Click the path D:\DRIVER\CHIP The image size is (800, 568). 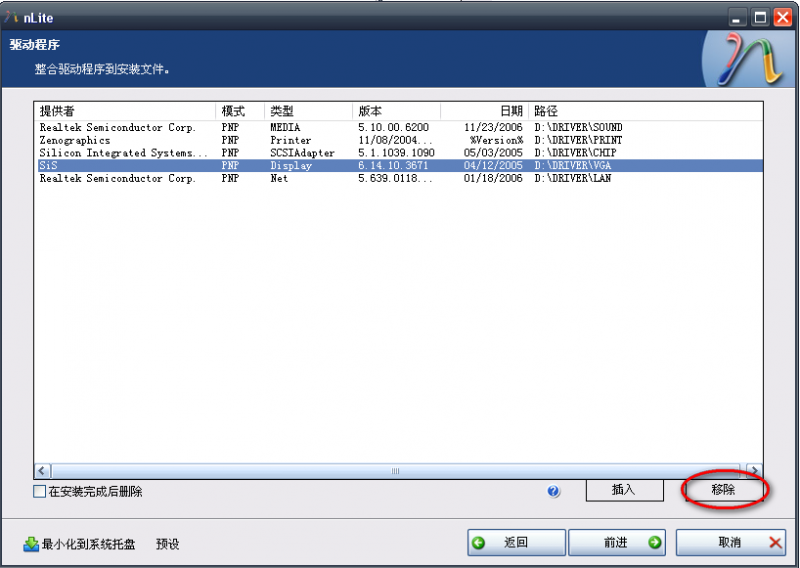(x=575, y=153)
